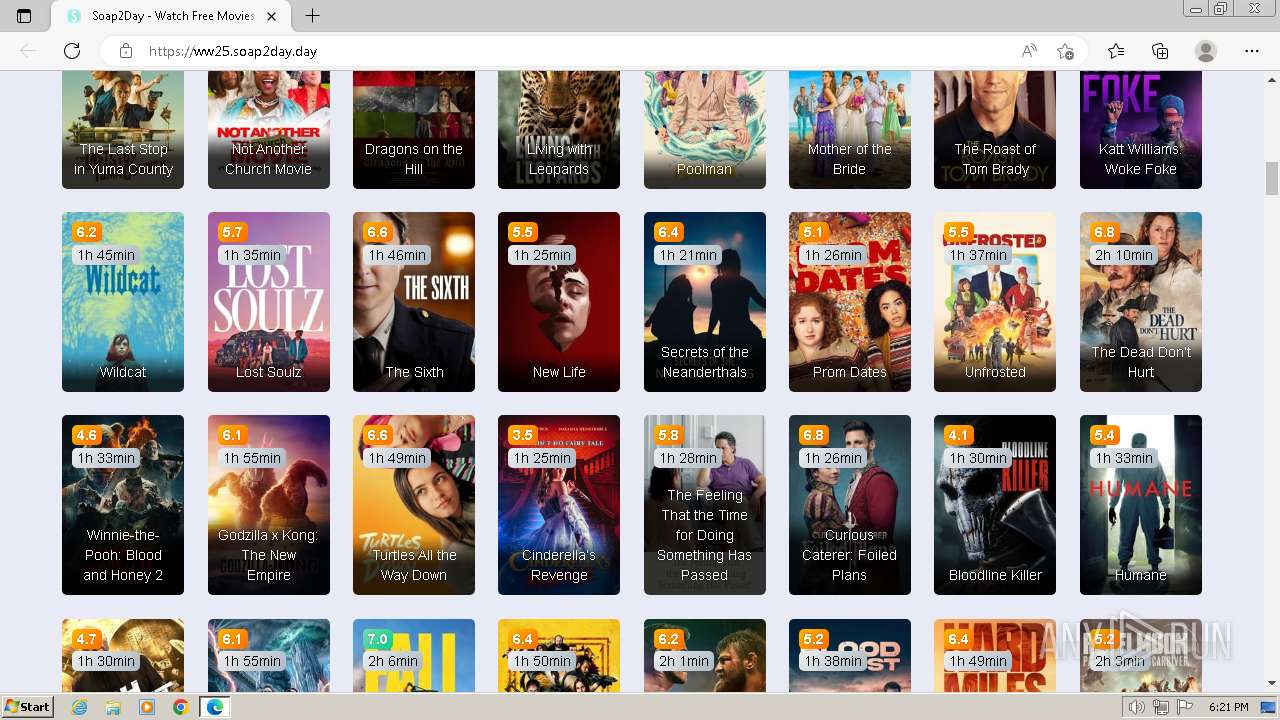This screenshot has width=1280, height=720.
Task: Open a new browser tab
Action: coord(312,16)
